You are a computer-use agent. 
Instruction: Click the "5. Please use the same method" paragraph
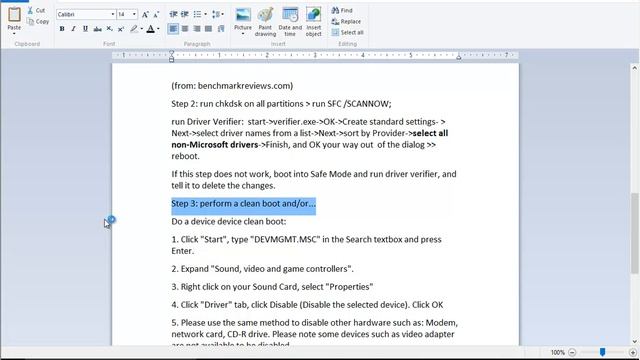point(314,334)
